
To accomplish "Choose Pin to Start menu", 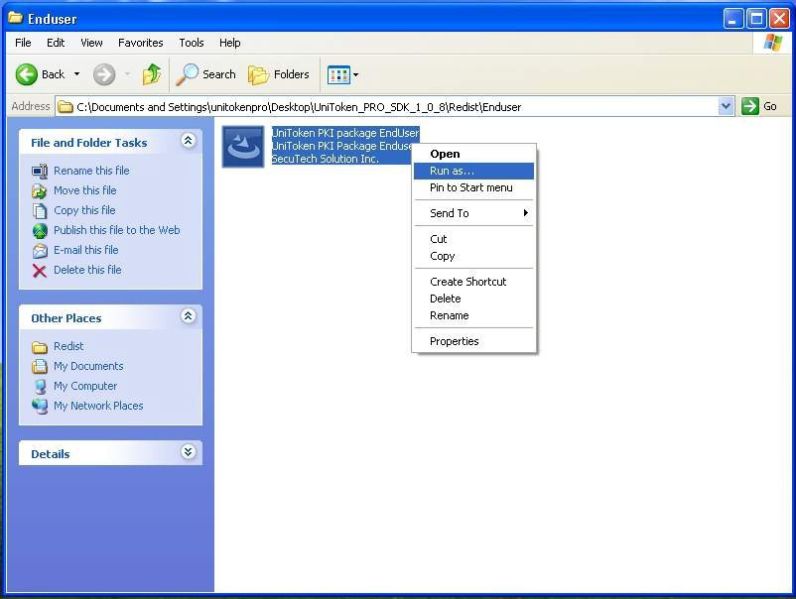I will coord(474,188).
